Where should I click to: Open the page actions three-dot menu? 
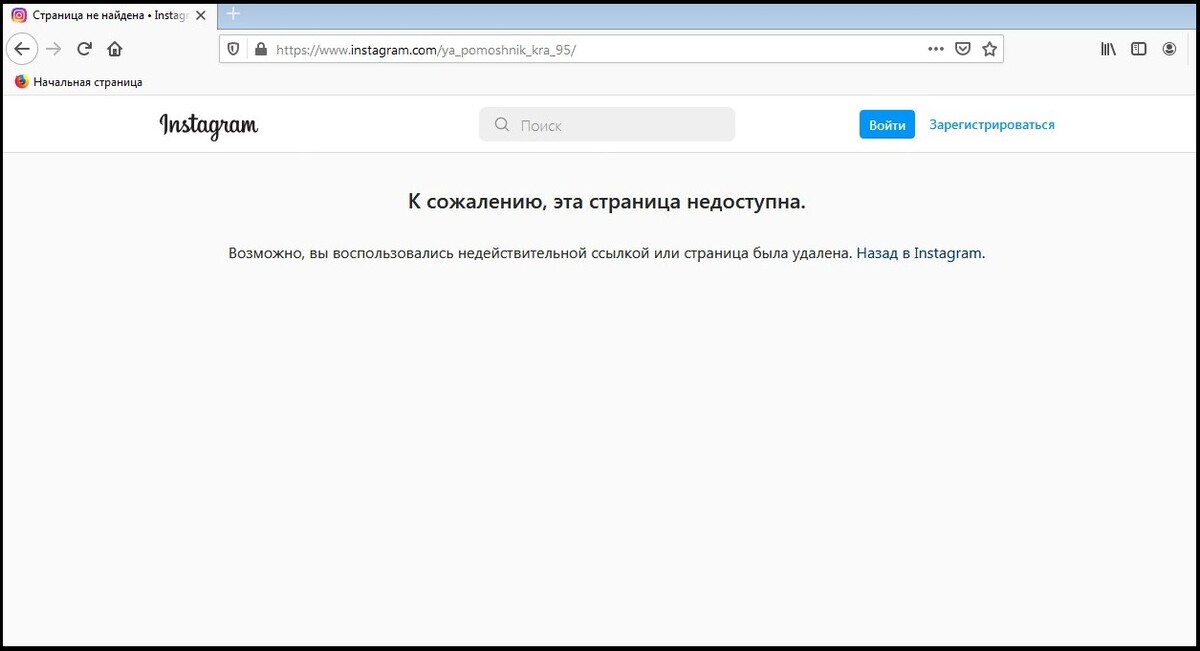935,48
